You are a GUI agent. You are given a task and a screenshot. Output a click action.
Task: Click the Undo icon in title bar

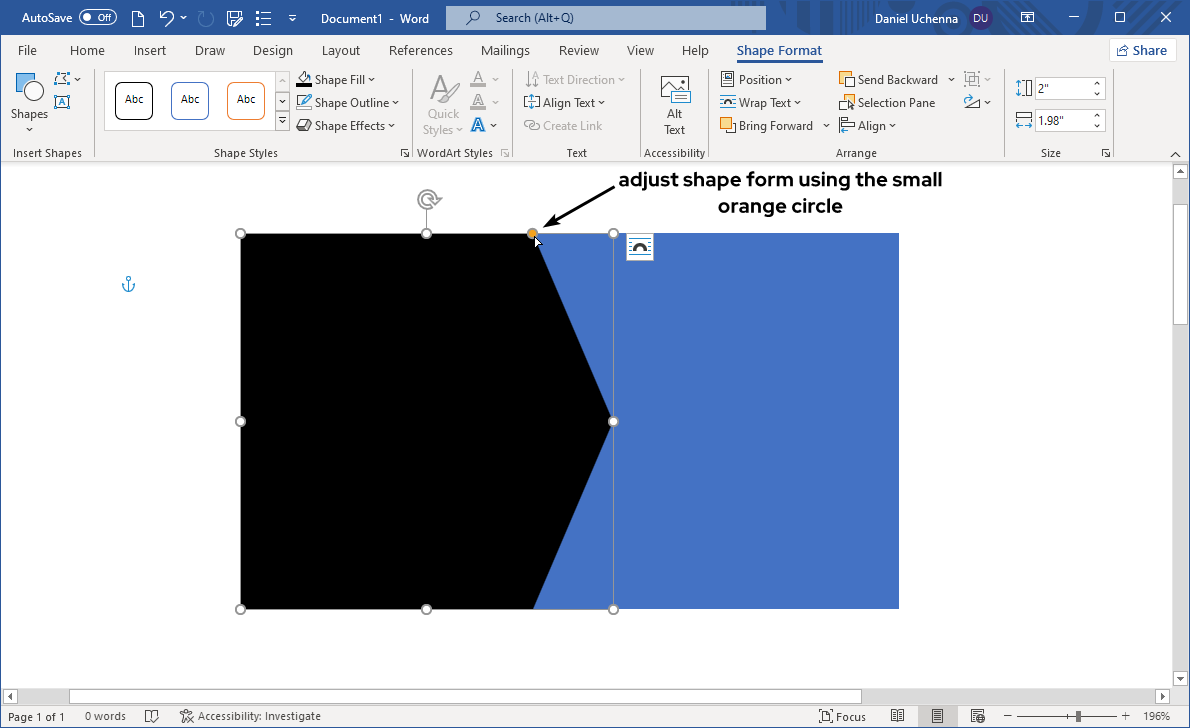pos(167,18)
